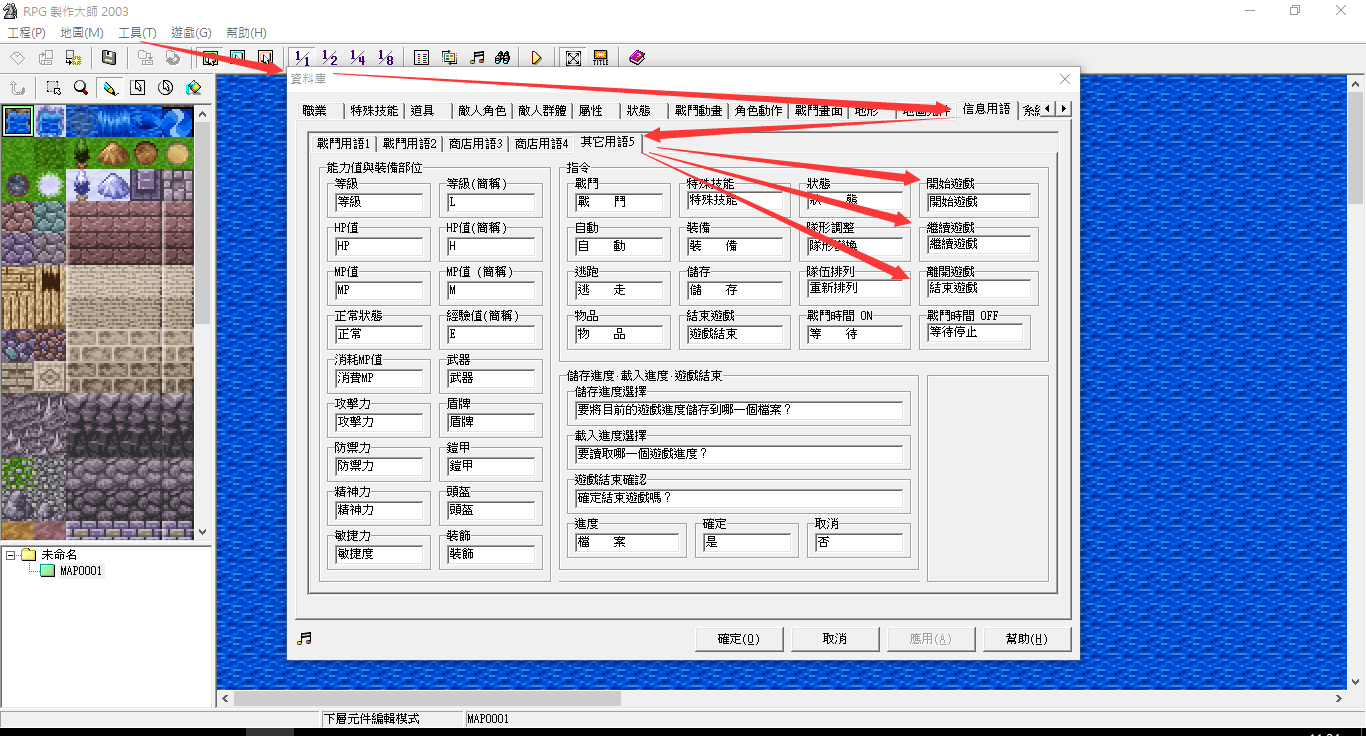Click the 取消 button
Screen dimensions: 1366x736
point(835,639)
